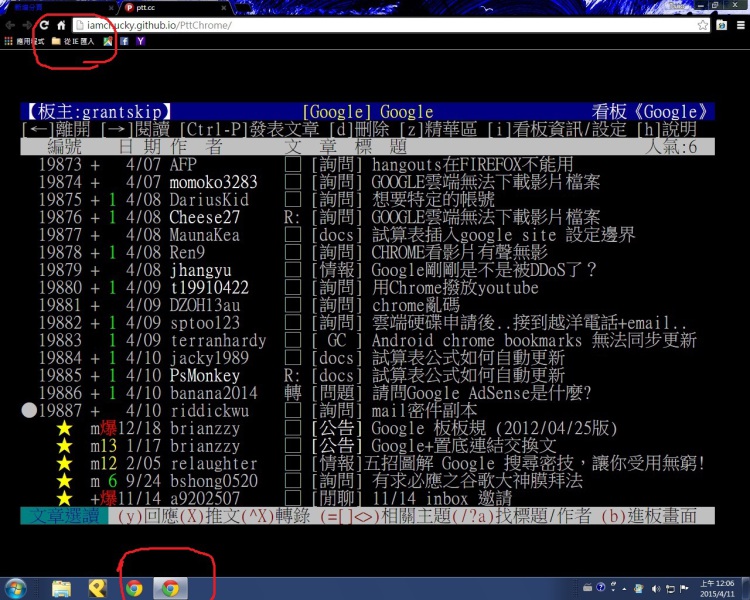Viewport: 750px width, 600px height.
Task: Open article 19874 by momoko3283
Action: click(x=367, y=182)
